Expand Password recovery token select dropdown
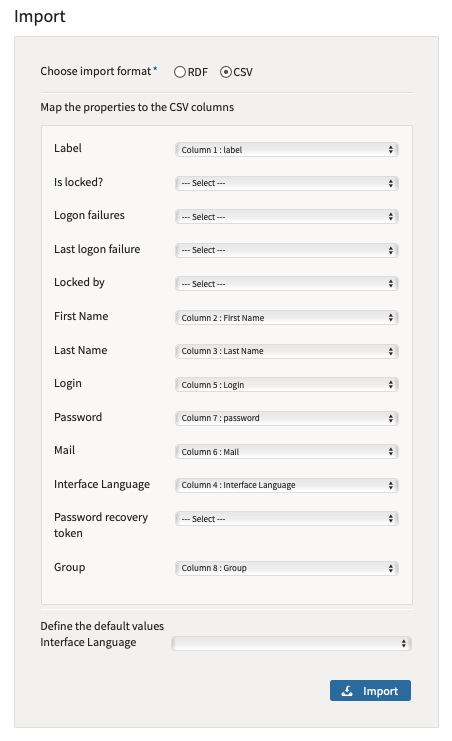The height and width of the screenshot is (741, 452). (x=287, y=519)
